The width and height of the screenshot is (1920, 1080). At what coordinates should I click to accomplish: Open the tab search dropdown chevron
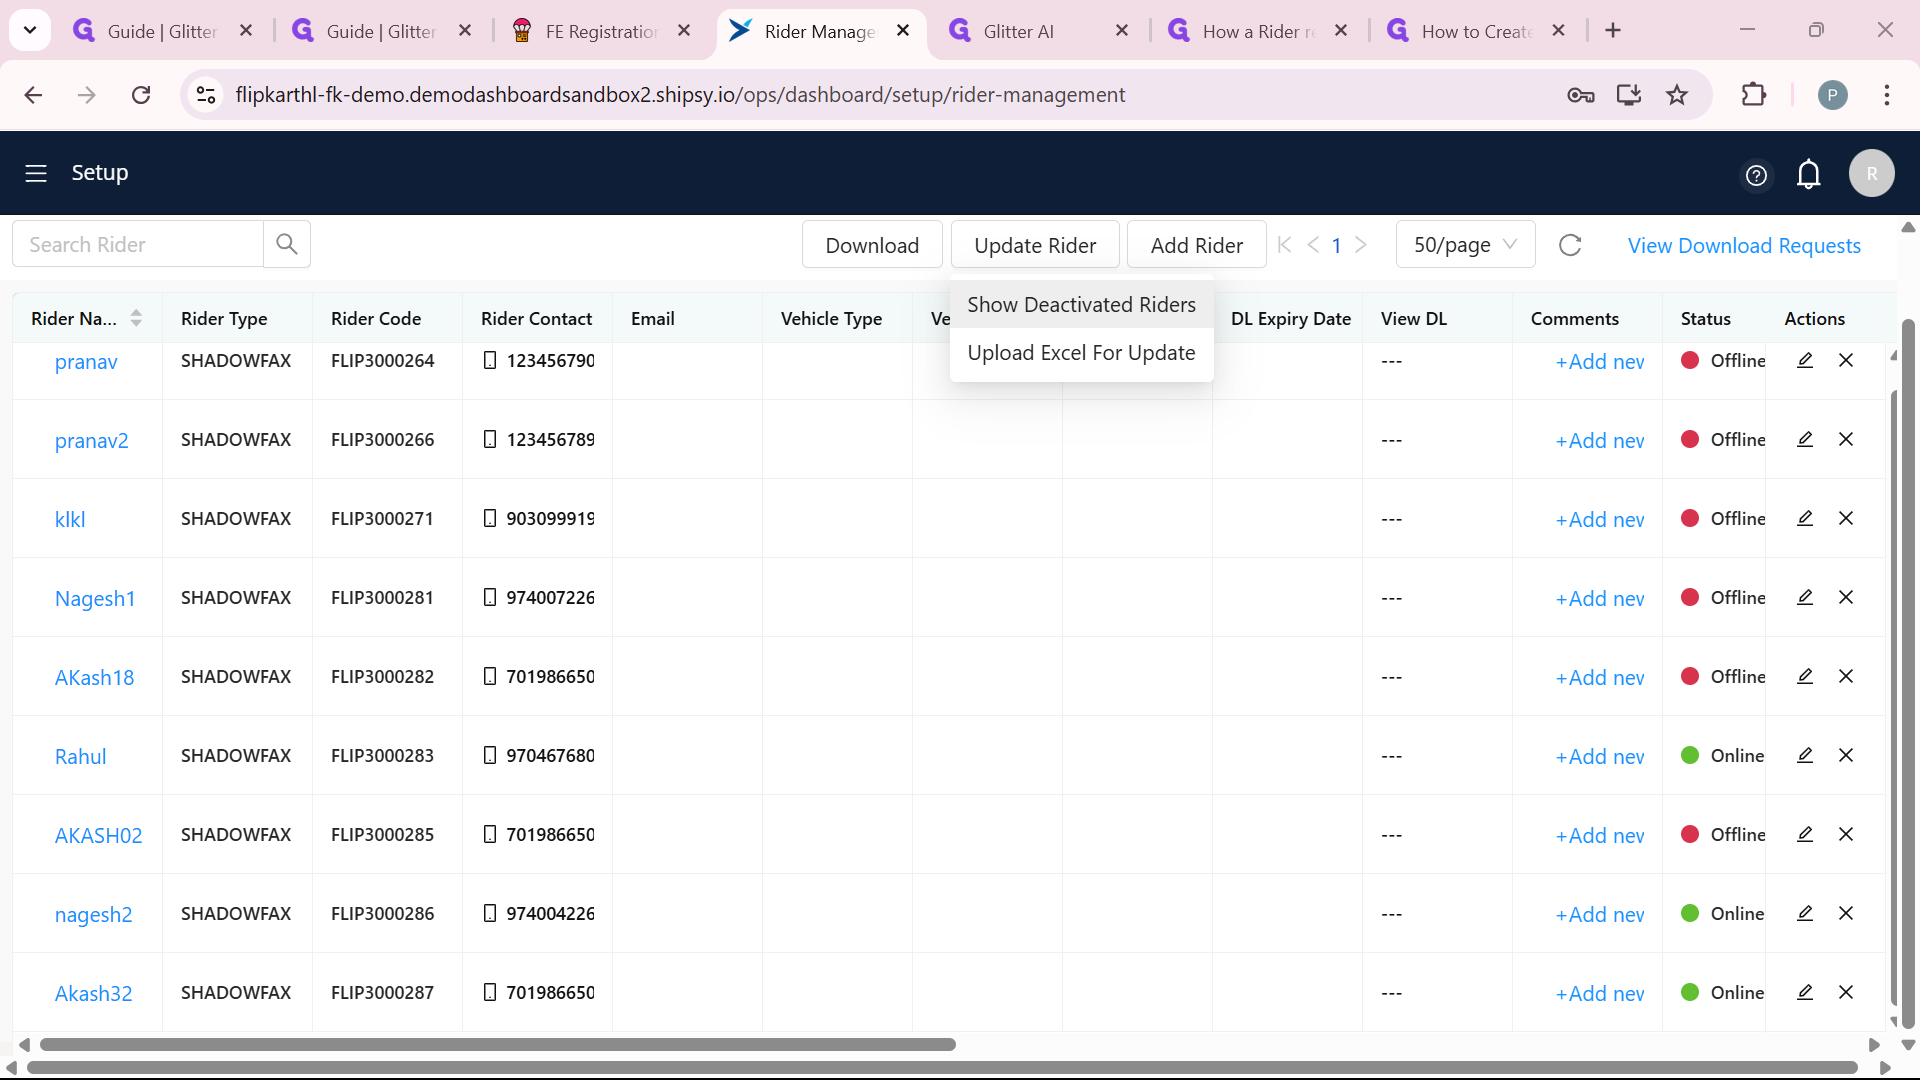(30, 30)
